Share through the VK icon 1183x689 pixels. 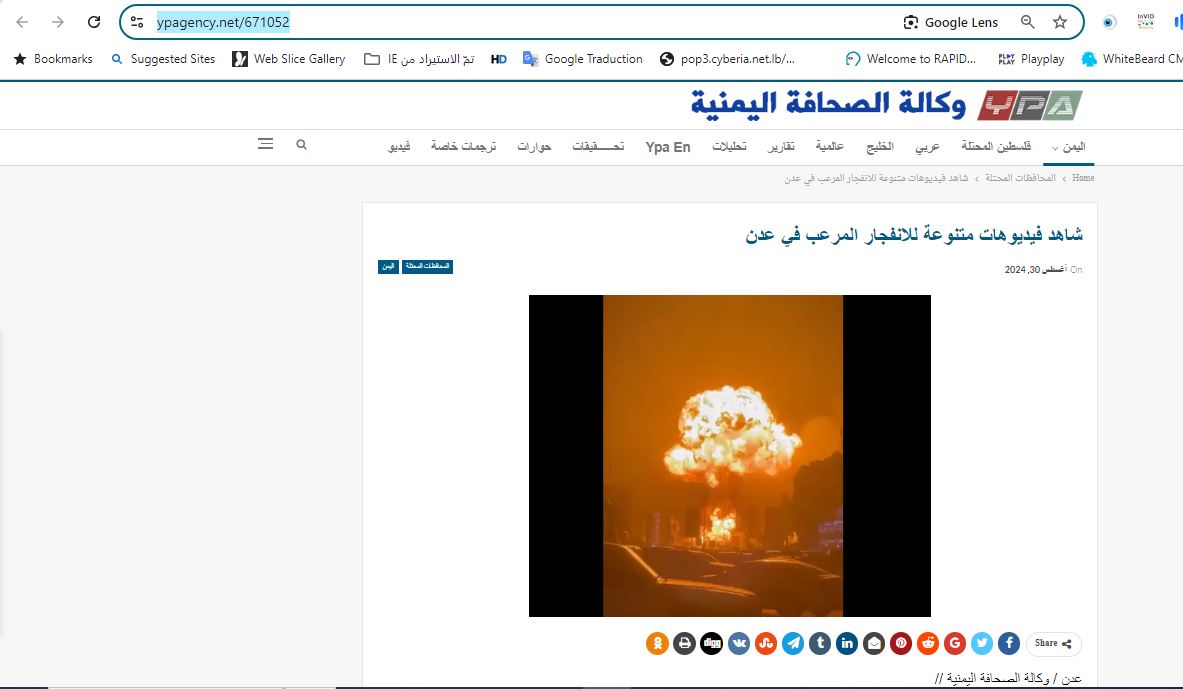tap(739, 643)
